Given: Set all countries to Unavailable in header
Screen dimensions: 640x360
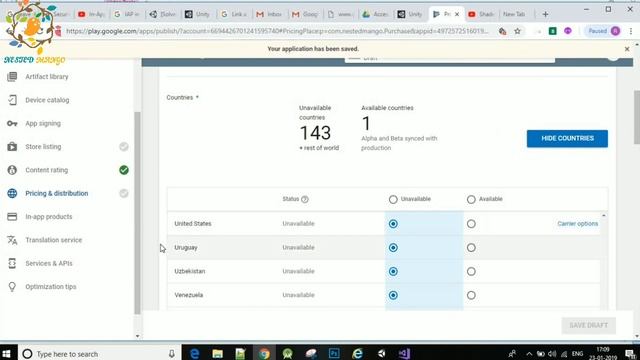Looking at the screenshot, I should pyautogui.click(x=393, y=199).
